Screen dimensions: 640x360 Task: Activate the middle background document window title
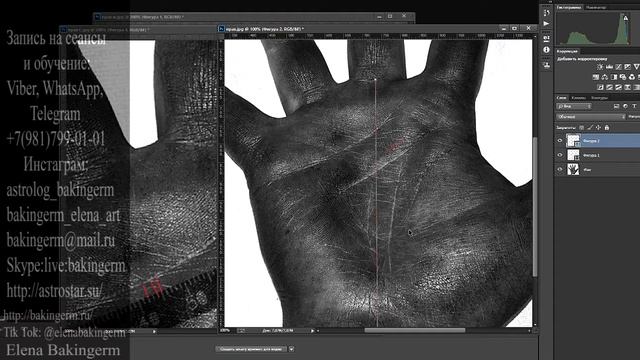click(137, 30)
